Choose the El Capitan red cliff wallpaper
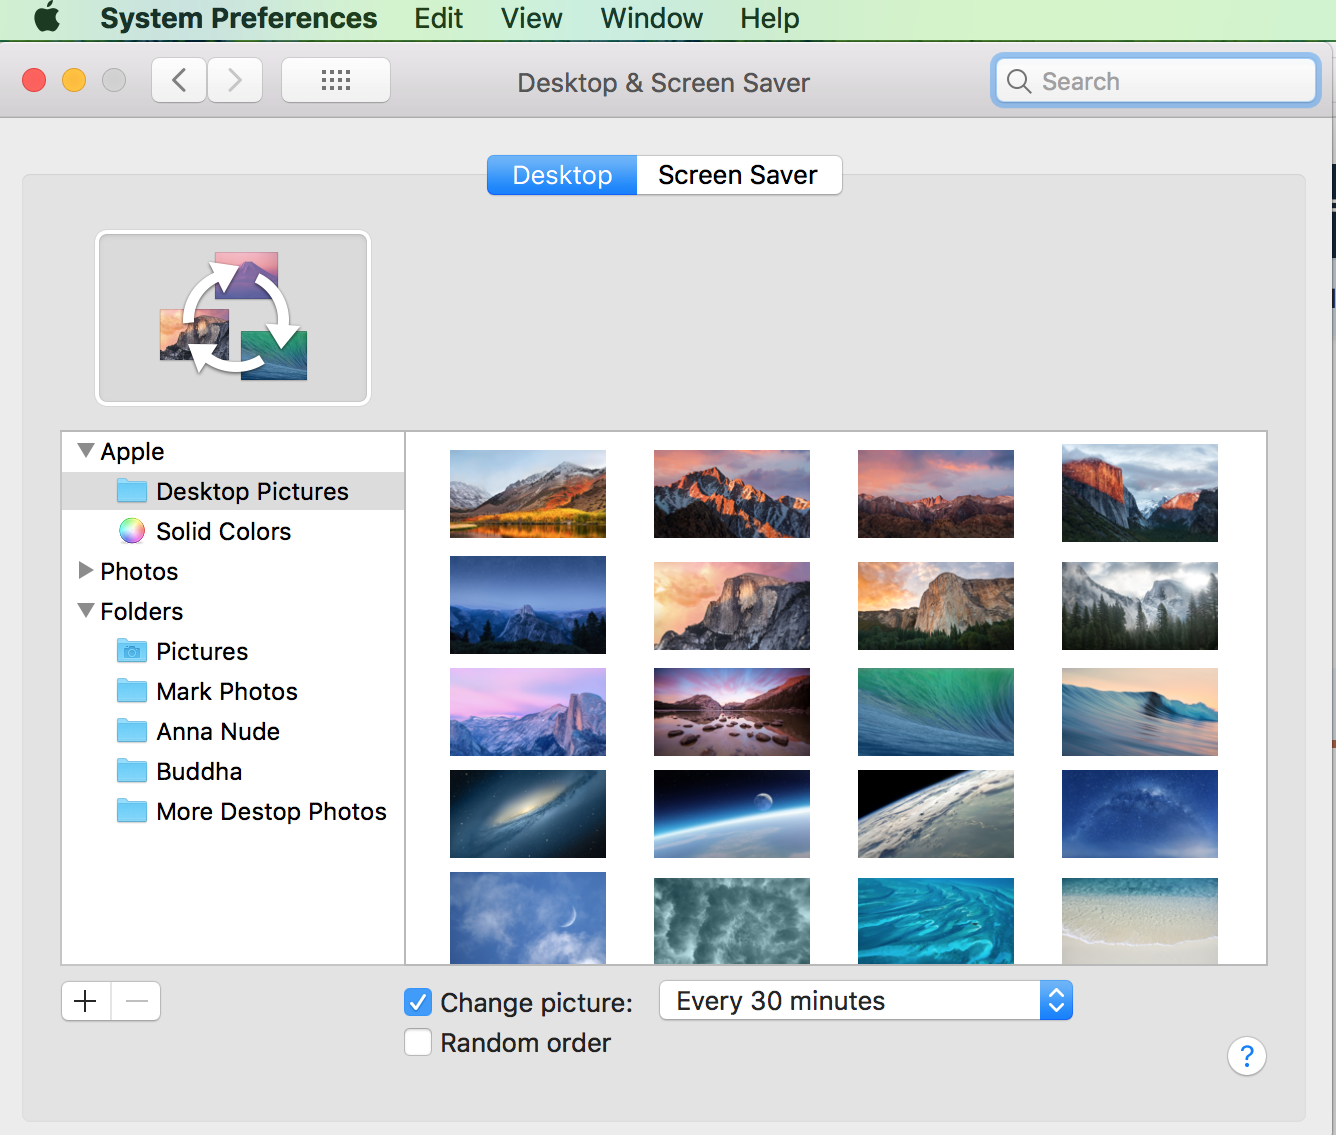This screenshot has height=1135, width=1336. [1140, 493]
